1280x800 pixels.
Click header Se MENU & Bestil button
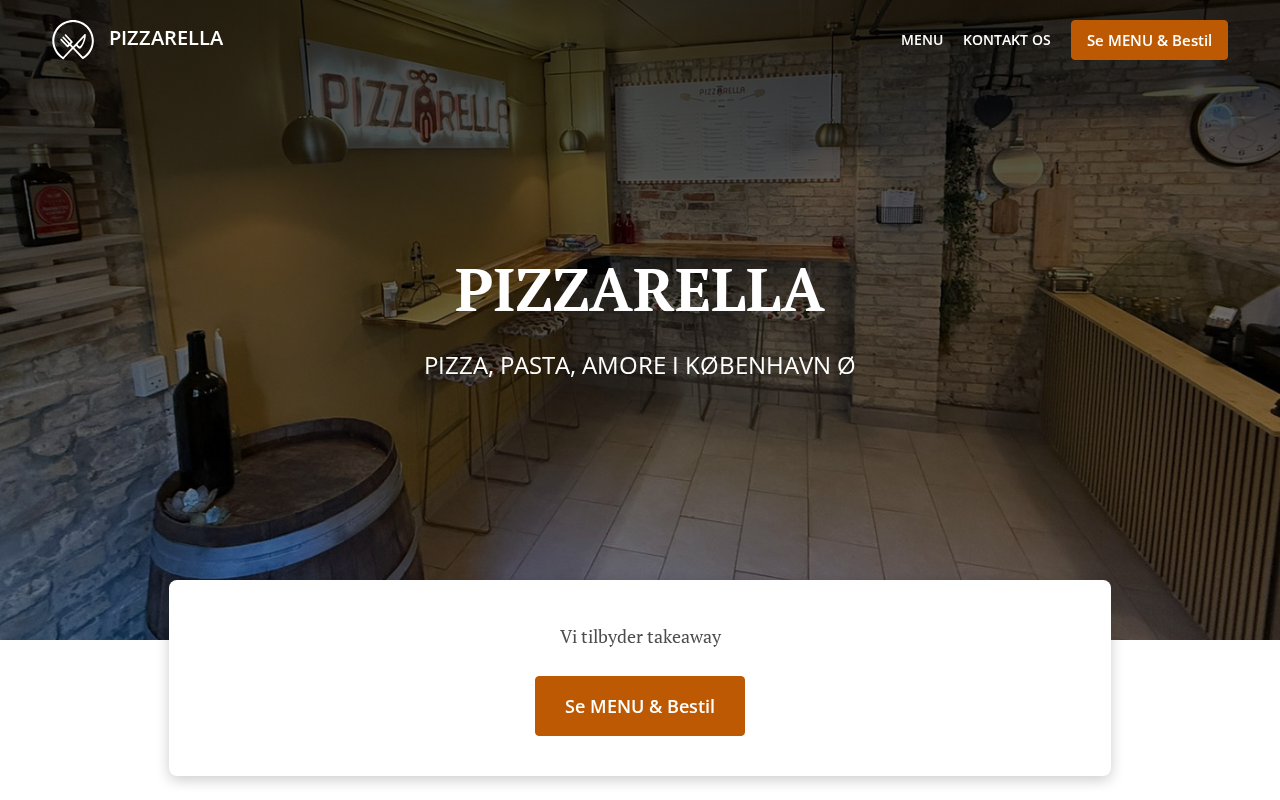1149,40
